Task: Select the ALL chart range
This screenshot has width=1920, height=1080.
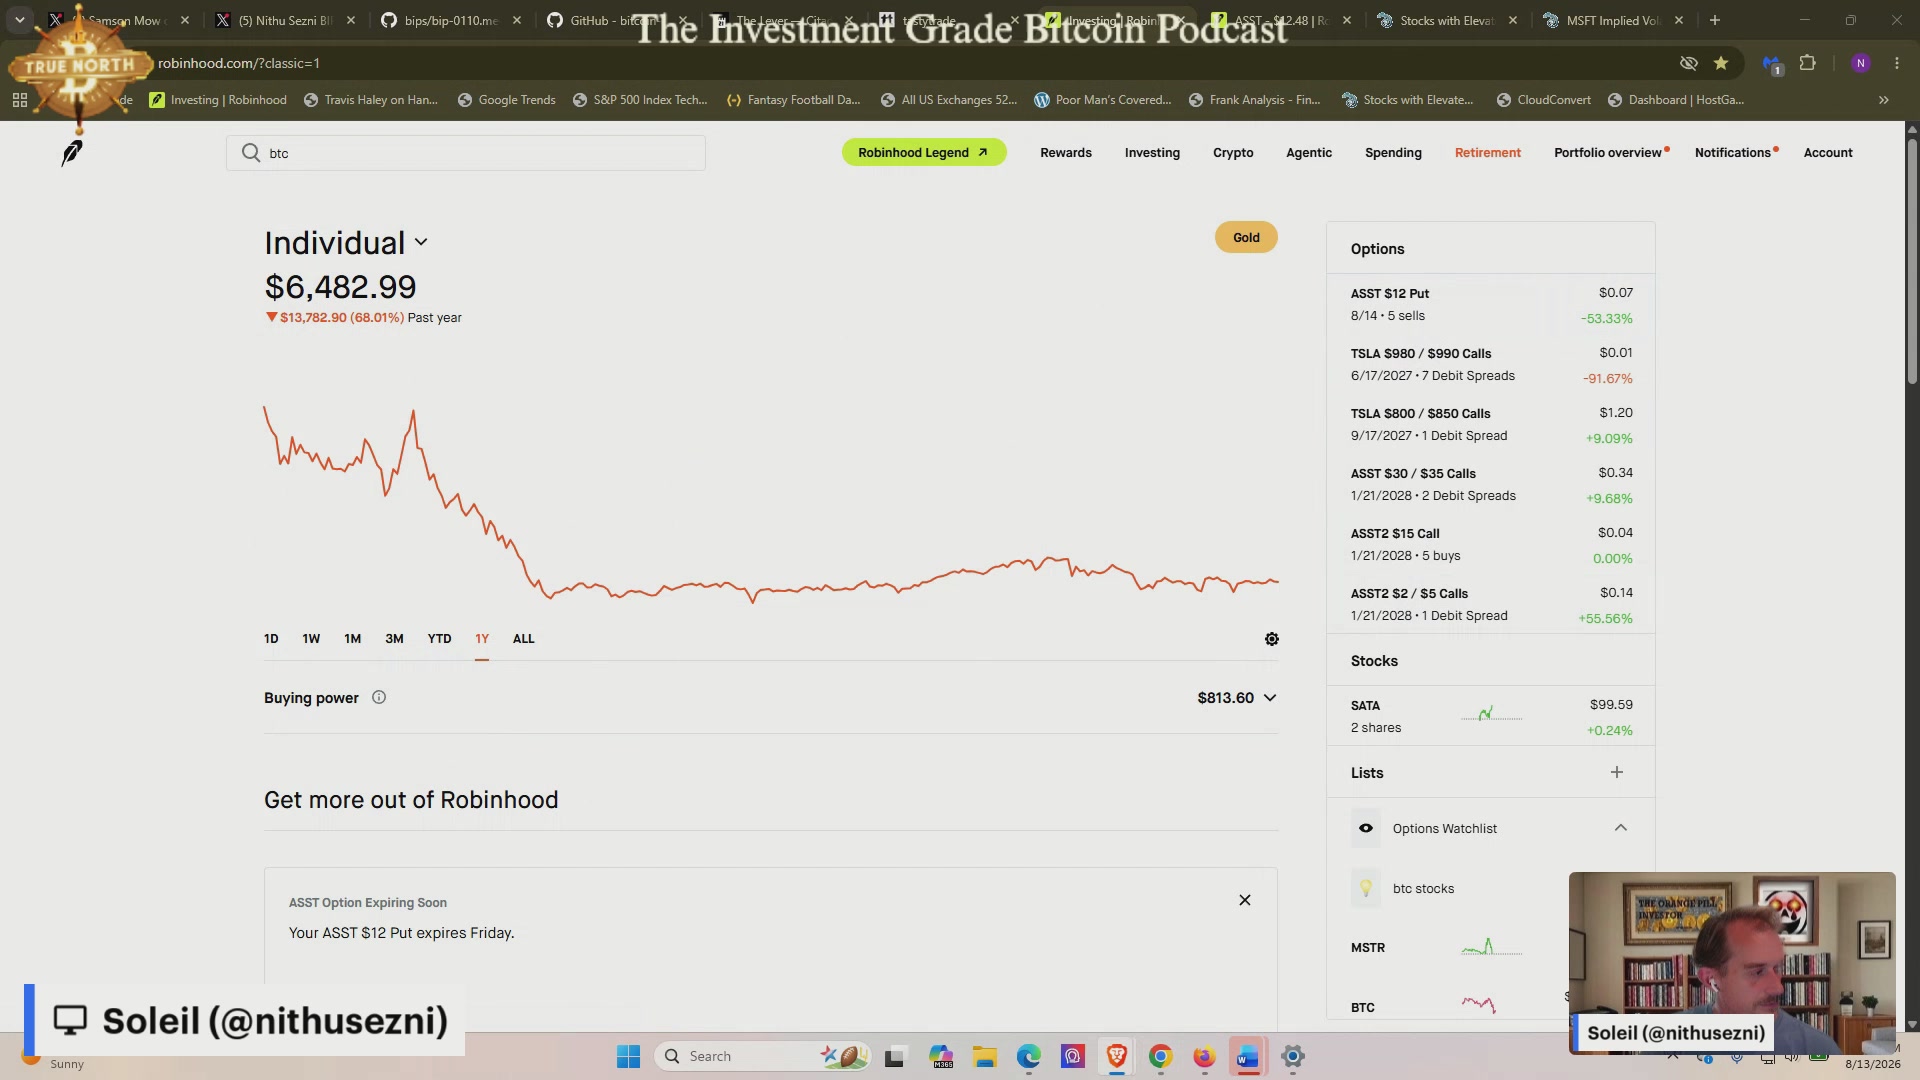Action: 523,639
